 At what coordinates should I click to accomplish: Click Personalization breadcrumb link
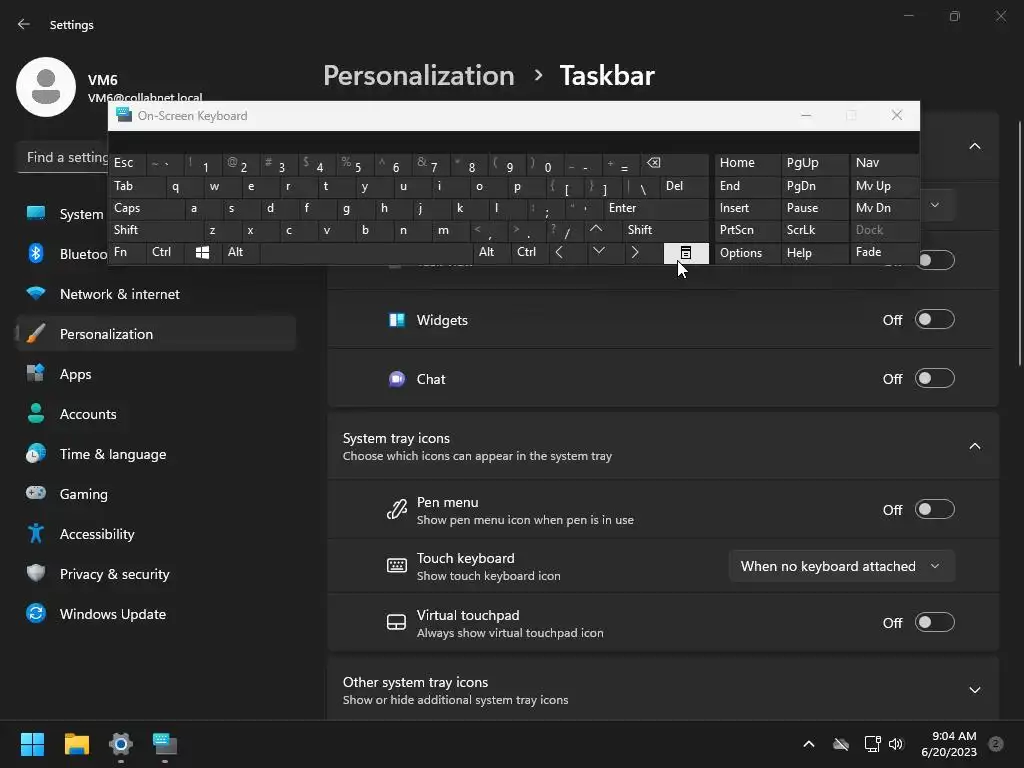[x=419, y=76]
